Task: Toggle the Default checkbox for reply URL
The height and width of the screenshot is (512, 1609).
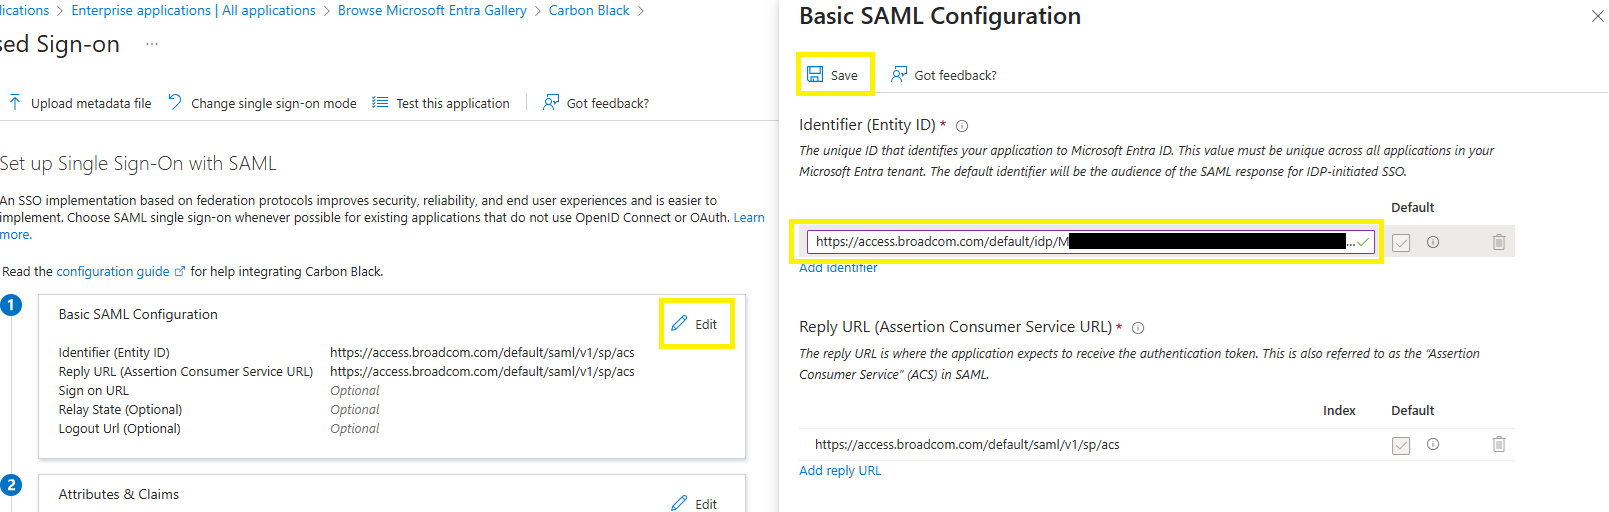Action: point(1401,445)
